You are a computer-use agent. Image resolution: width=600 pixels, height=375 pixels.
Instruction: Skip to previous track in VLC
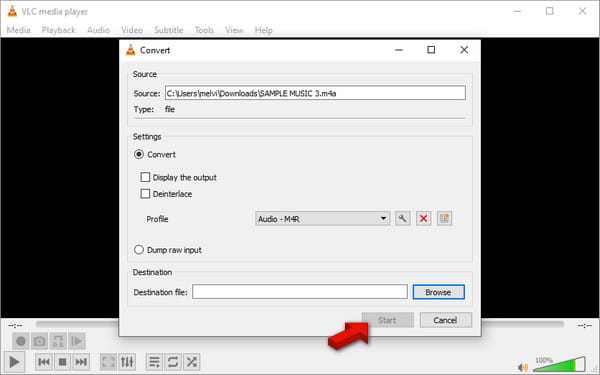click(44, 362)
